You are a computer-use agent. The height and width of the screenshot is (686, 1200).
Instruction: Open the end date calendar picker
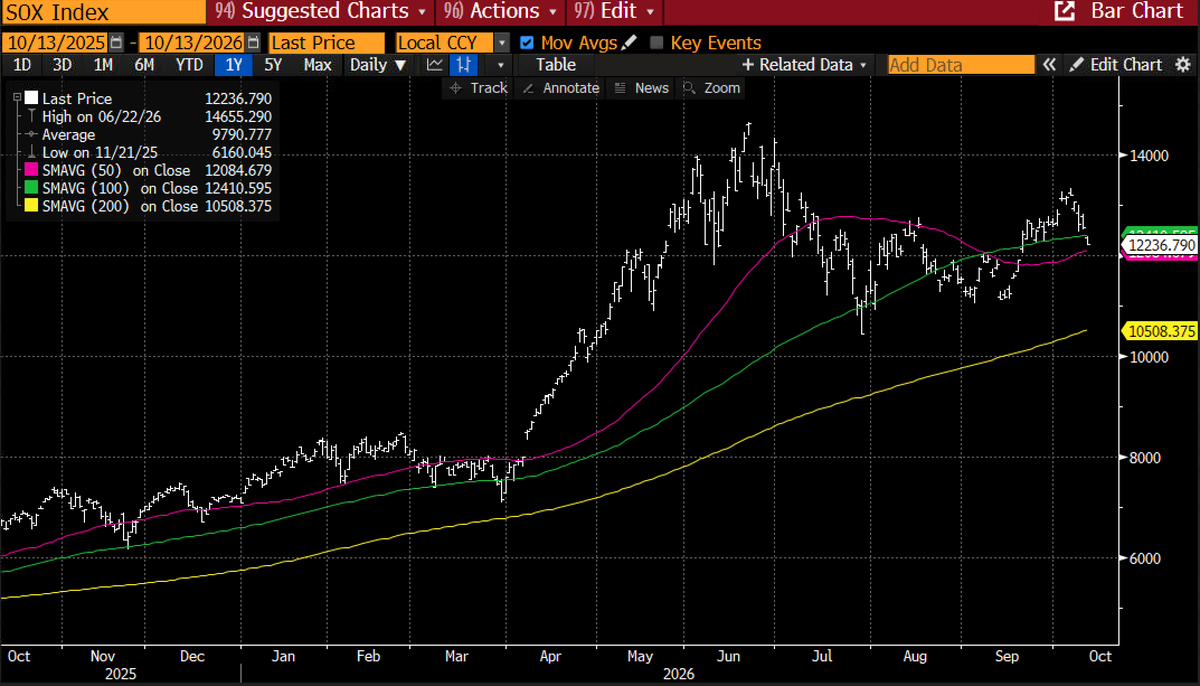tap(251, 43)
